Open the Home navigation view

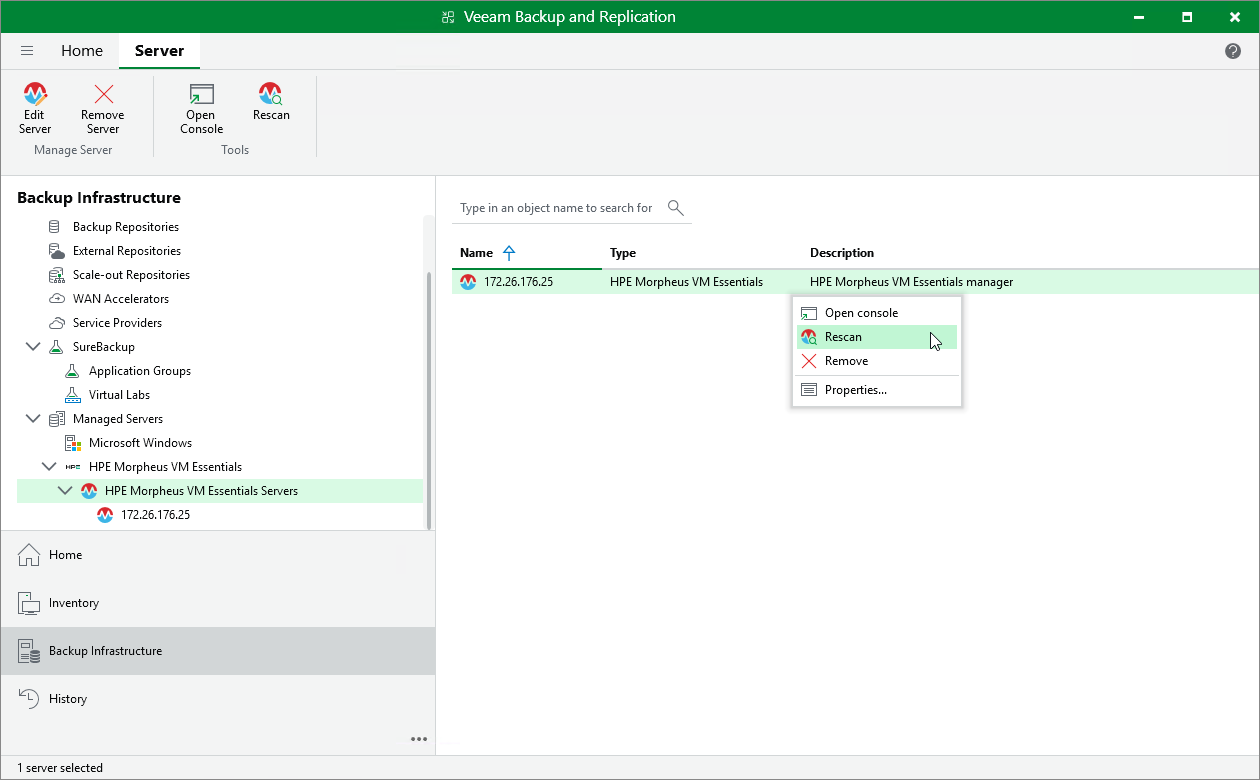tap(218, 555)
